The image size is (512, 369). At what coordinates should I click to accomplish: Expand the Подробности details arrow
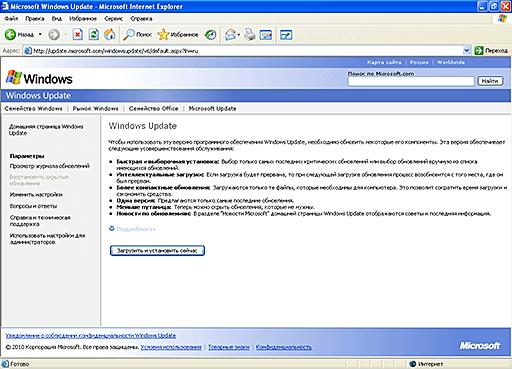coord(112,228)
